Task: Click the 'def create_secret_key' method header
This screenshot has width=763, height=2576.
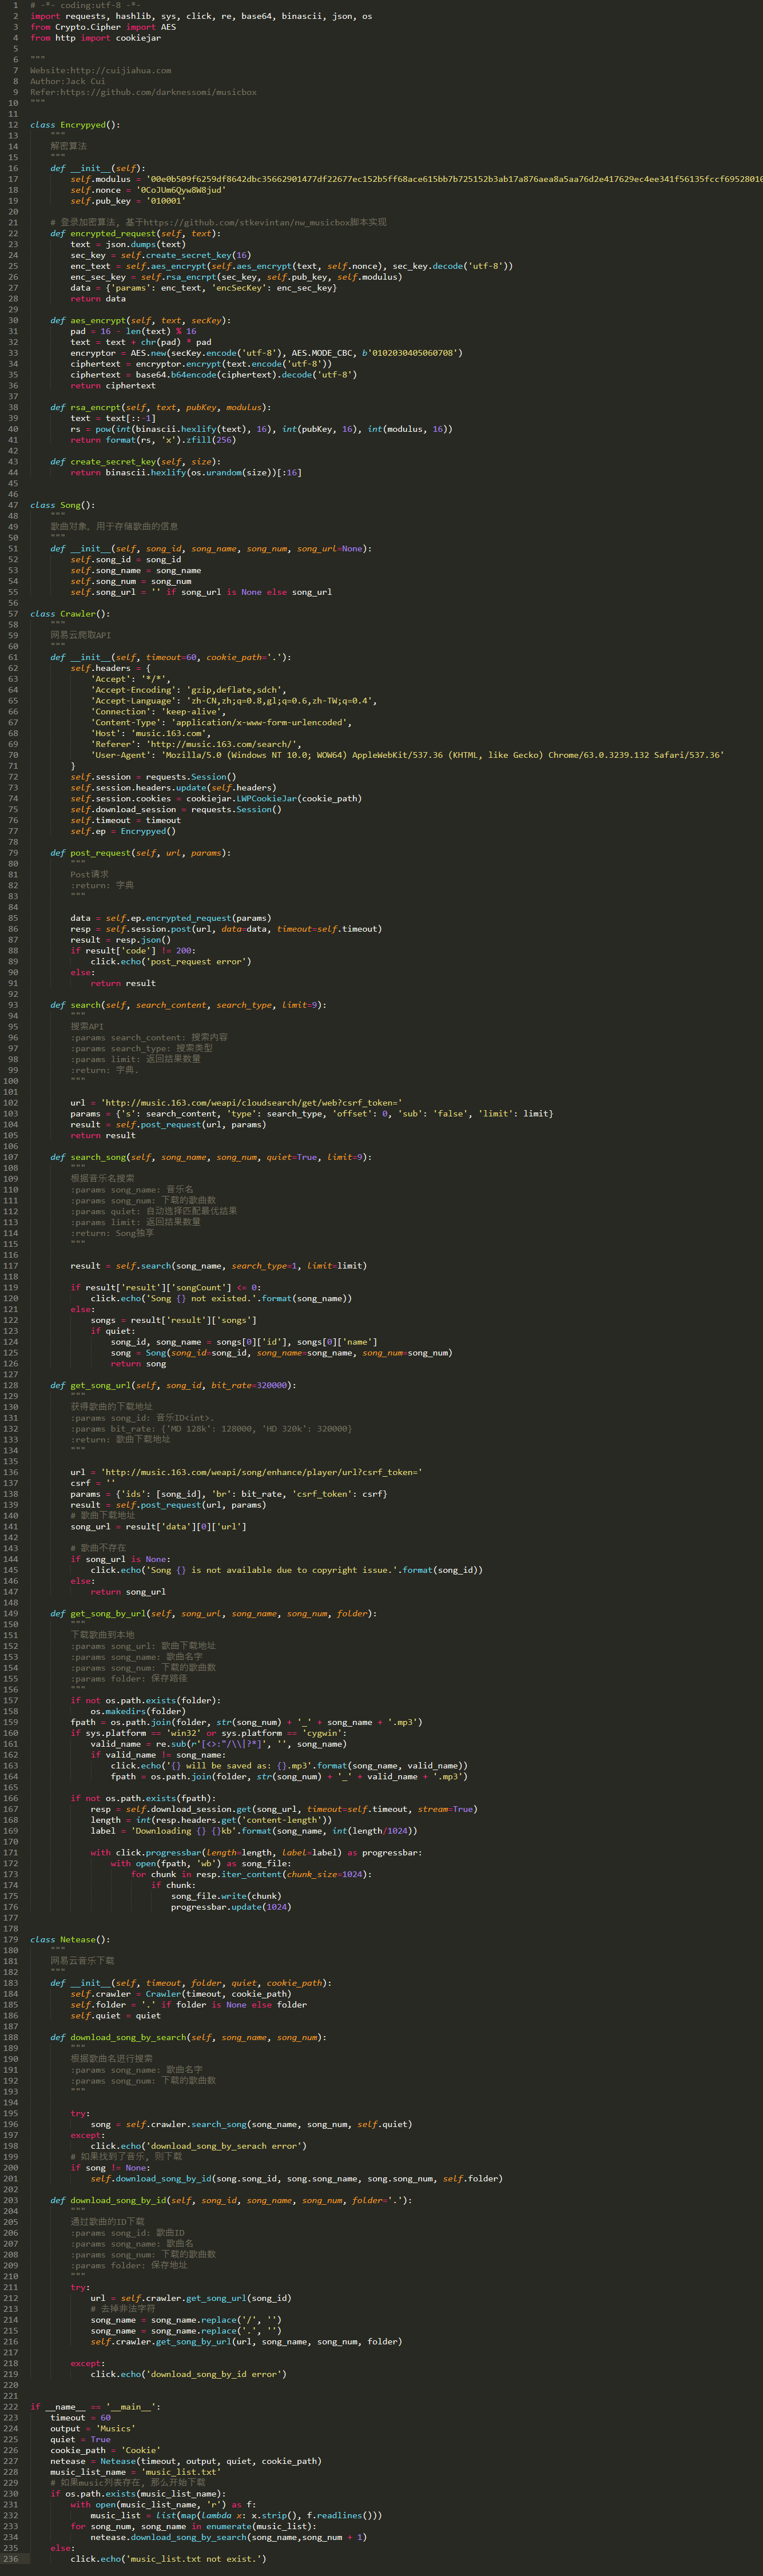Action: coord(136,462)
